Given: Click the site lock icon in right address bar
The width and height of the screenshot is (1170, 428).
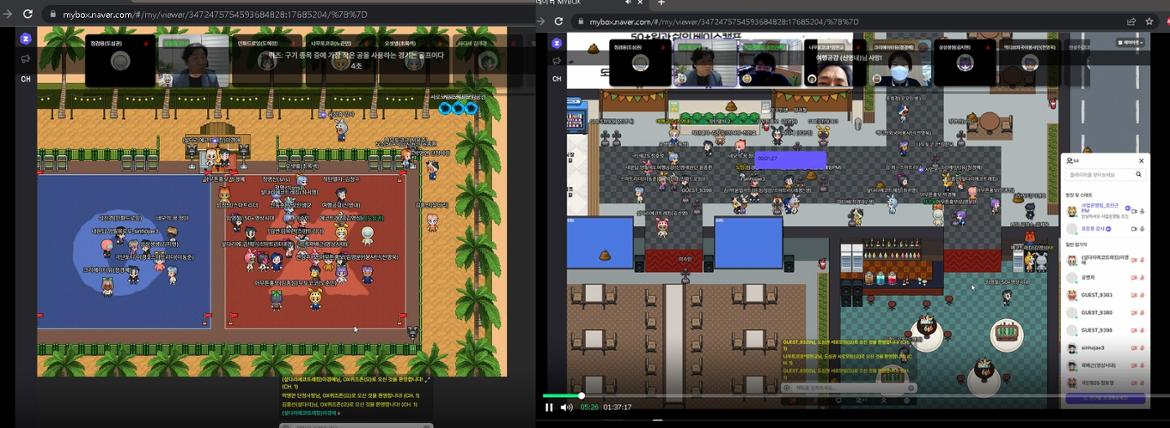Looking at the screenshot, I should [x=582, y=22].
